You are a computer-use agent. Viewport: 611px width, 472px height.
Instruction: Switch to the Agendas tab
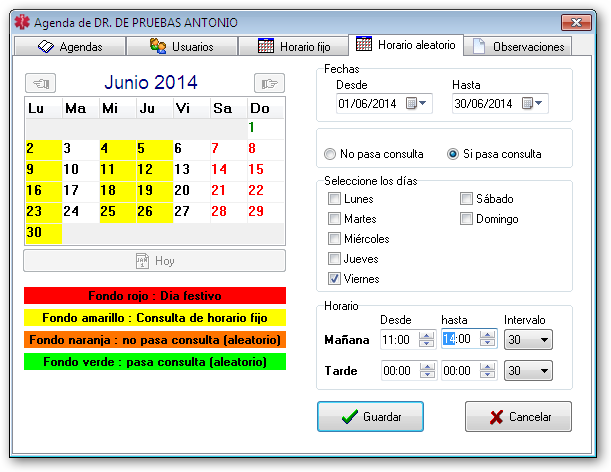(x=70, y=46)
